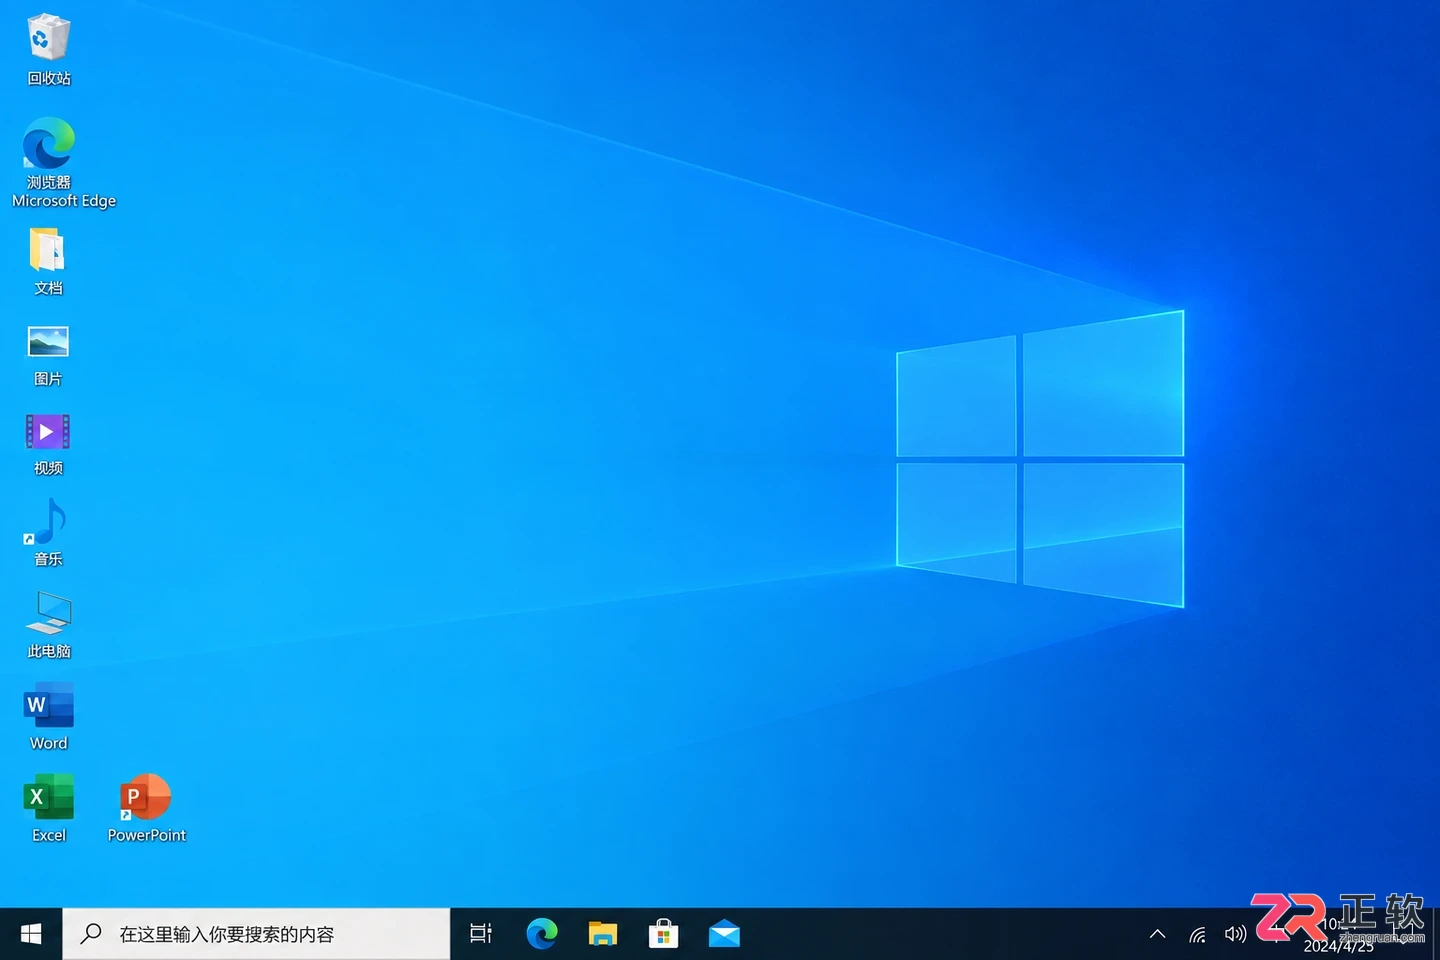This screenshot has height=960, width=1440.
Task: Open the volume speaker control
Action: click(1236, 934)
